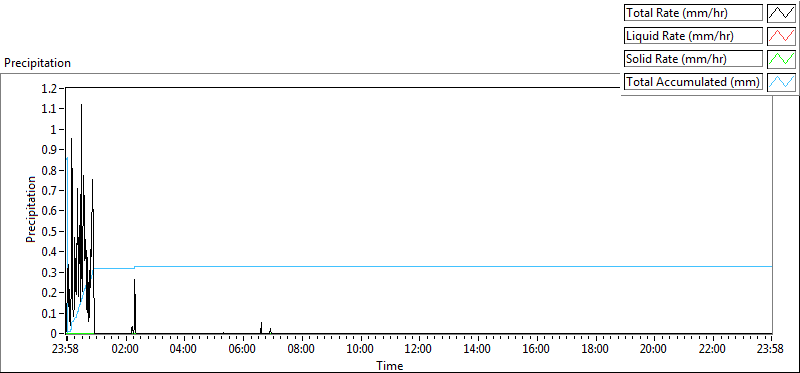Viewport: 800px width, 373px height.
Task: Select the Total Accumulated (mm) legend label
Action: 693,82
